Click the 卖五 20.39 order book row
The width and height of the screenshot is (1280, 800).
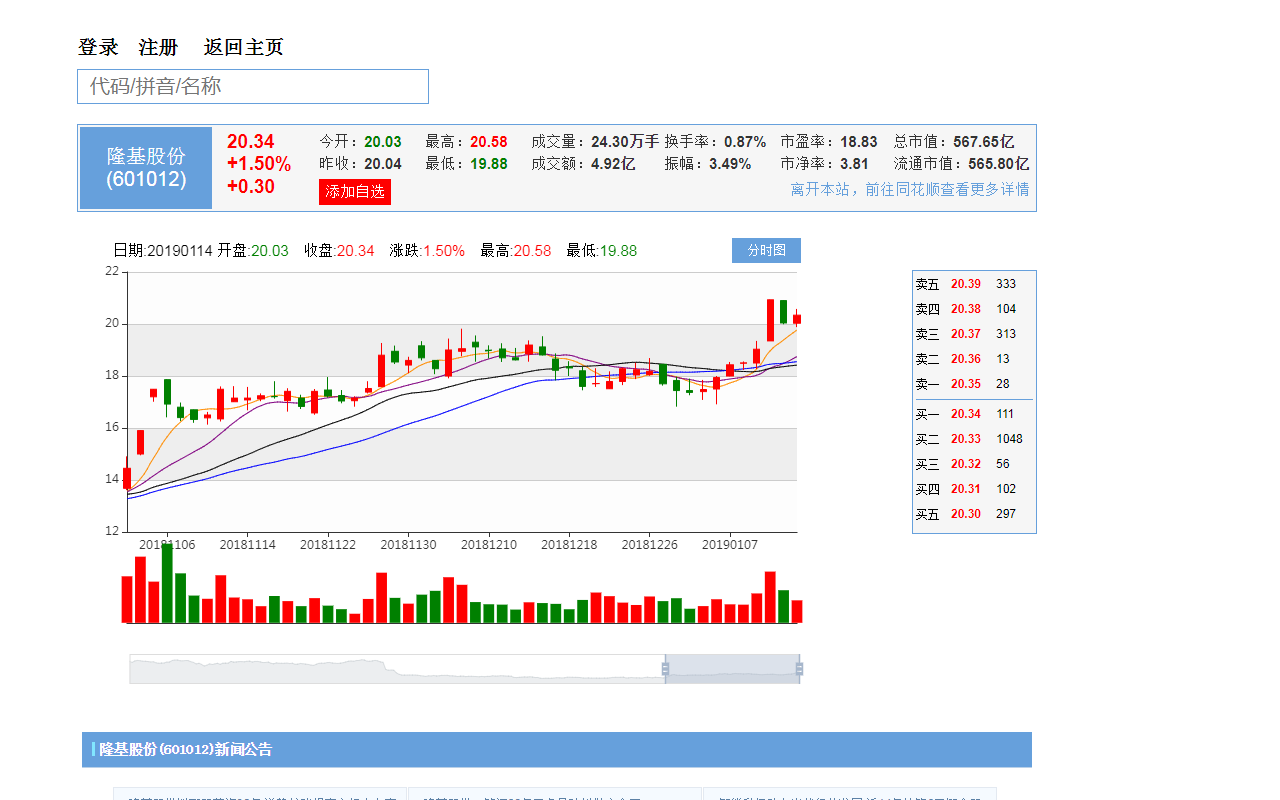tap(974, 284)
